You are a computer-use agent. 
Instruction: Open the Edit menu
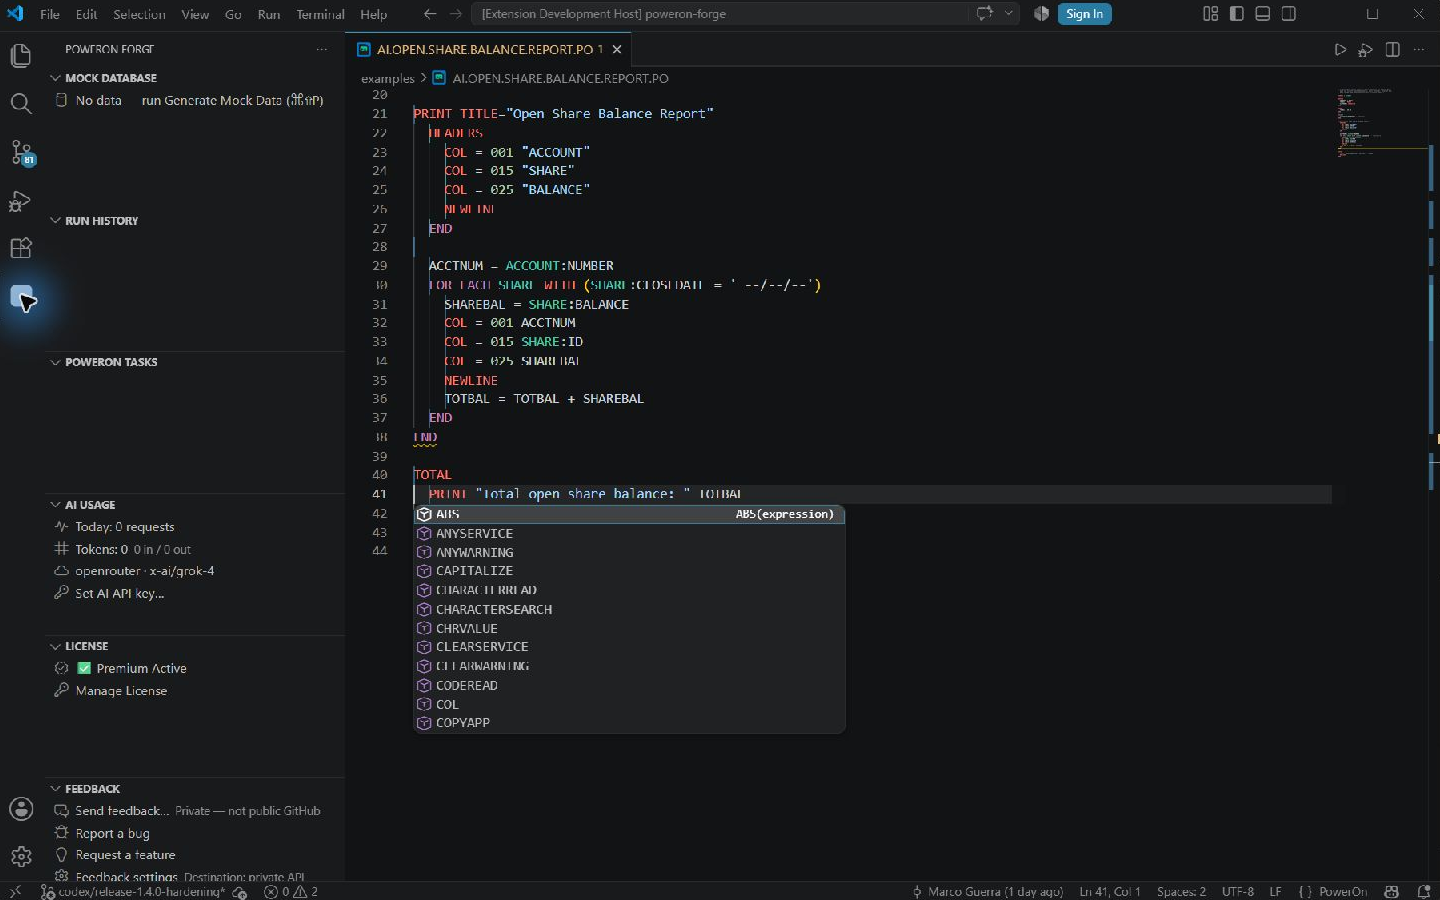click(86, 14)
